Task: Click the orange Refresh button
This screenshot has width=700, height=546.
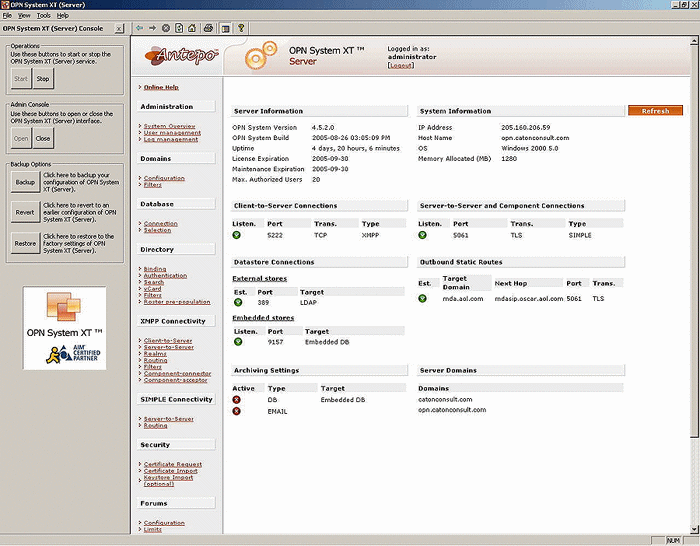Action: (655, 111)
